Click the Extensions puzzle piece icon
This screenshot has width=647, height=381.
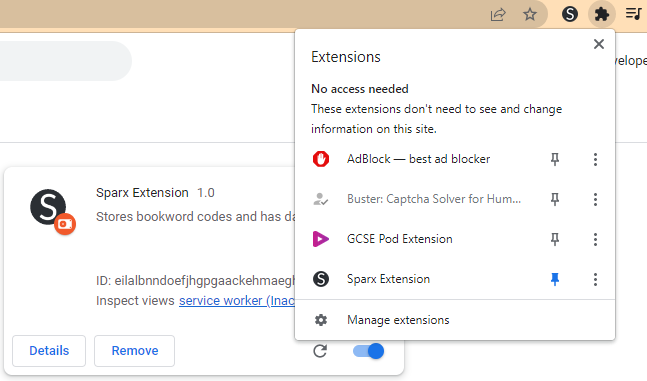coord(602,14)
